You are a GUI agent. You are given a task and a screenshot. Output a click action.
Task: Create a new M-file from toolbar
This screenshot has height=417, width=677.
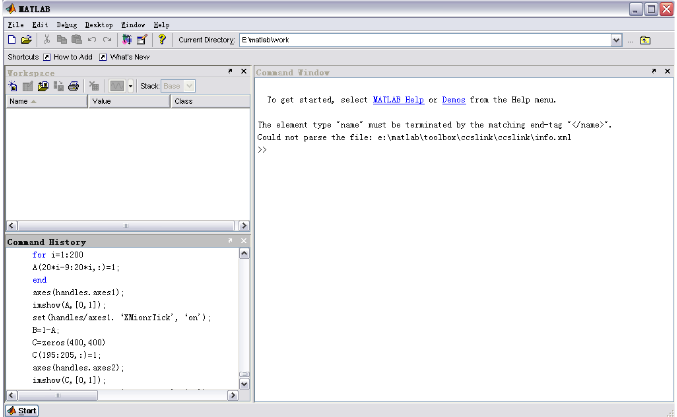12,40
